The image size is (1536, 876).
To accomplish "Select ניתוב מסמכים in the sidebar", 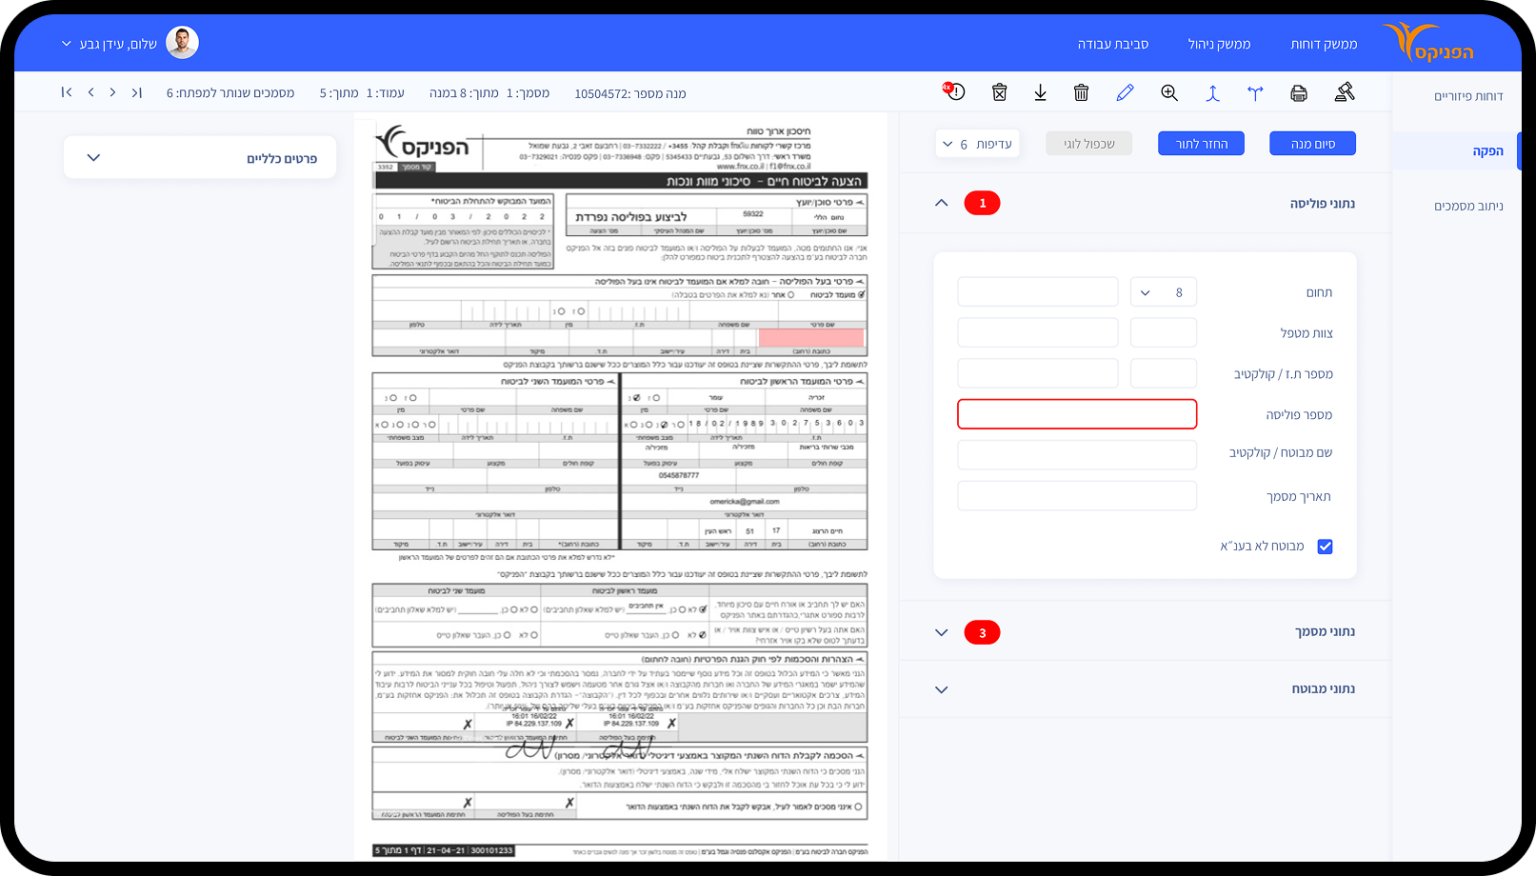I will (x=1467, y=206).
